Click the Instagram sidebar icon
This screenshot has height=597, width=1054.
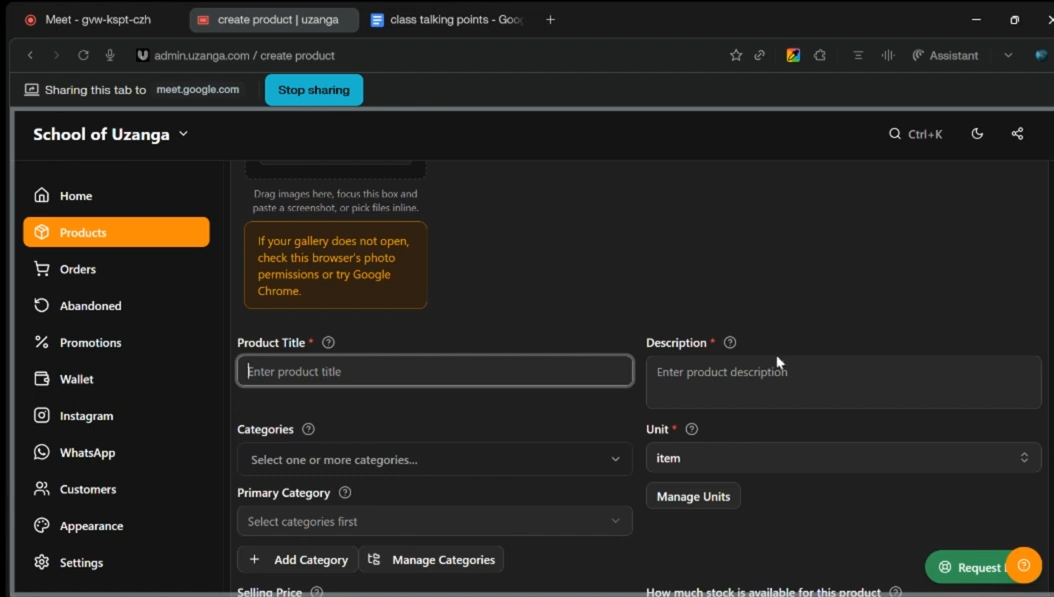[x=42, y=415]
